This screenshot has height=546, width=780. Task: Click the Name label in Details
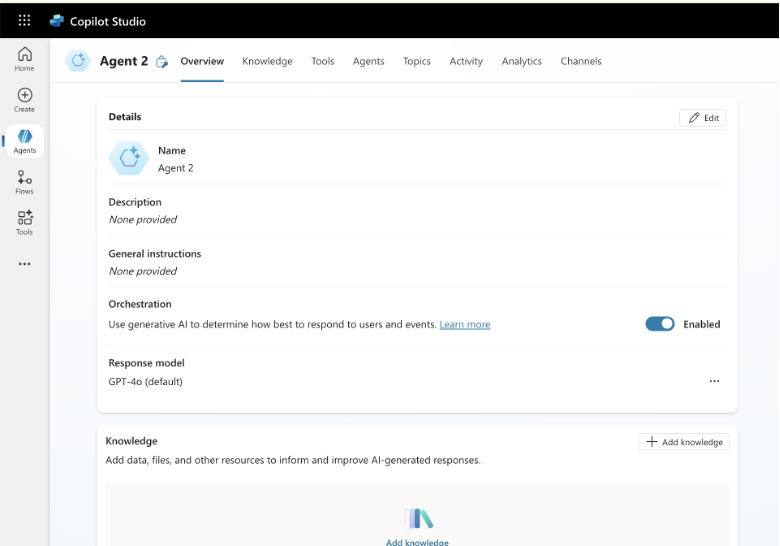tap(172, 150)
